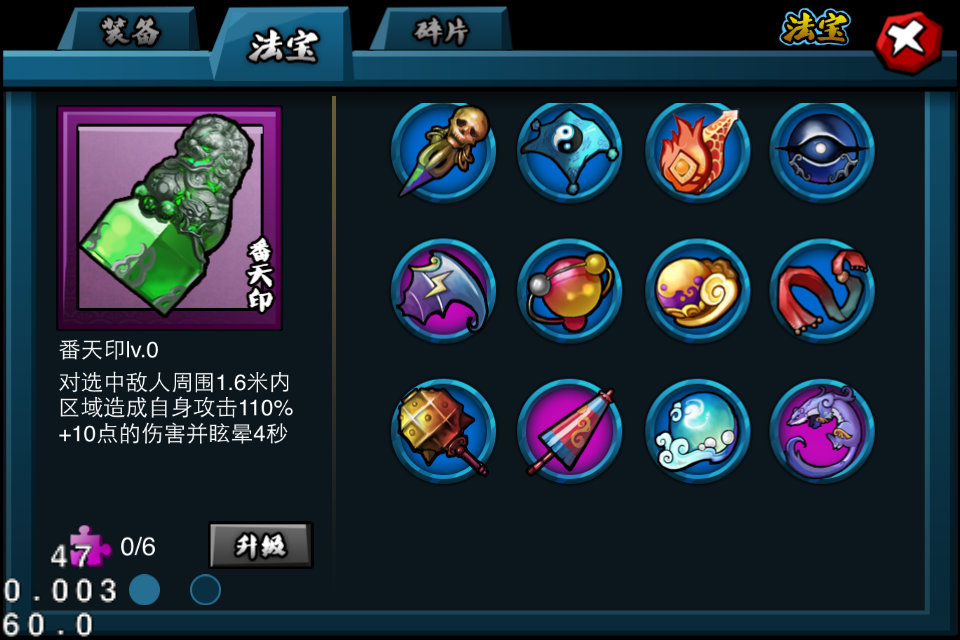This screenshot has width=960, height=640.
Task: Choose the striped umbrella treasure icon
Action: [569, 431]
